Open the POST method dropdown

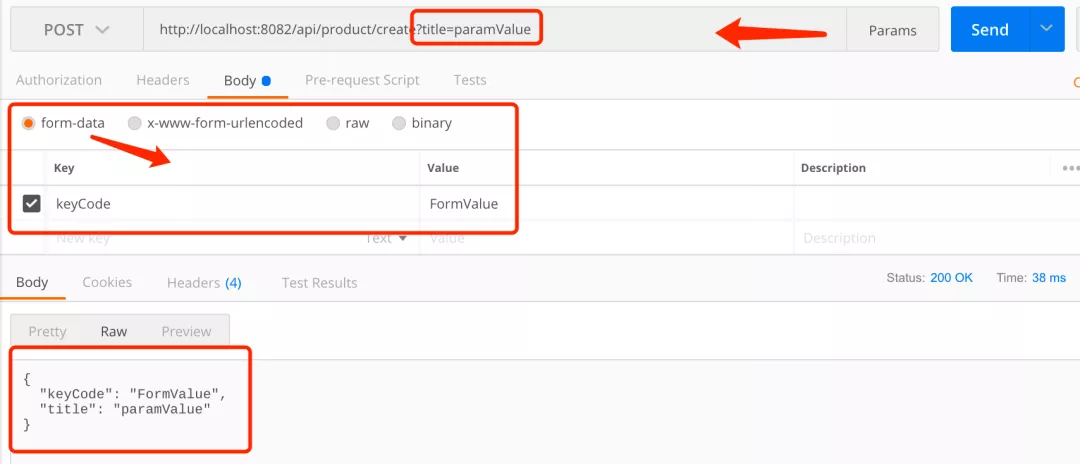pyautogui.click(x=76, y=30)
